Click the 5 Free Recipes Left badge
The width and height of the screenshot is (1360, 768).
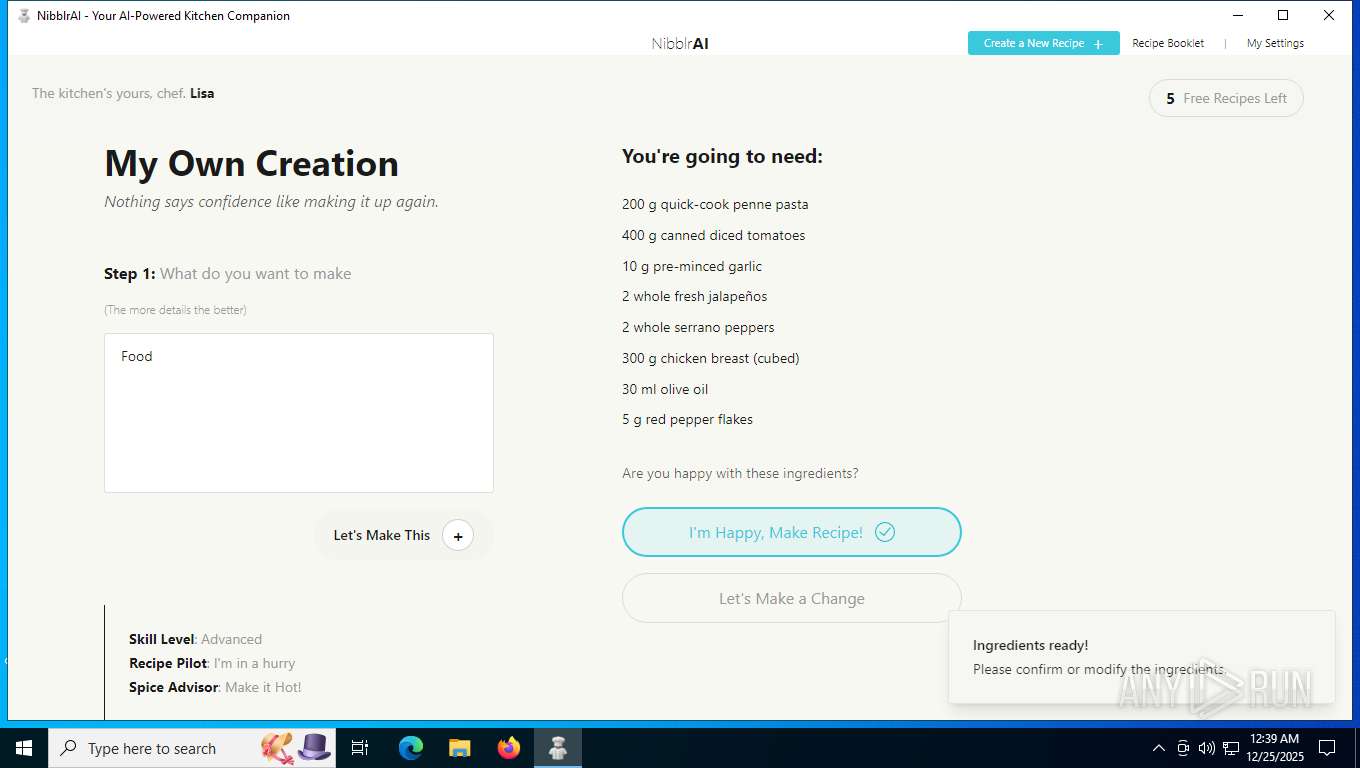[1226, 98]
